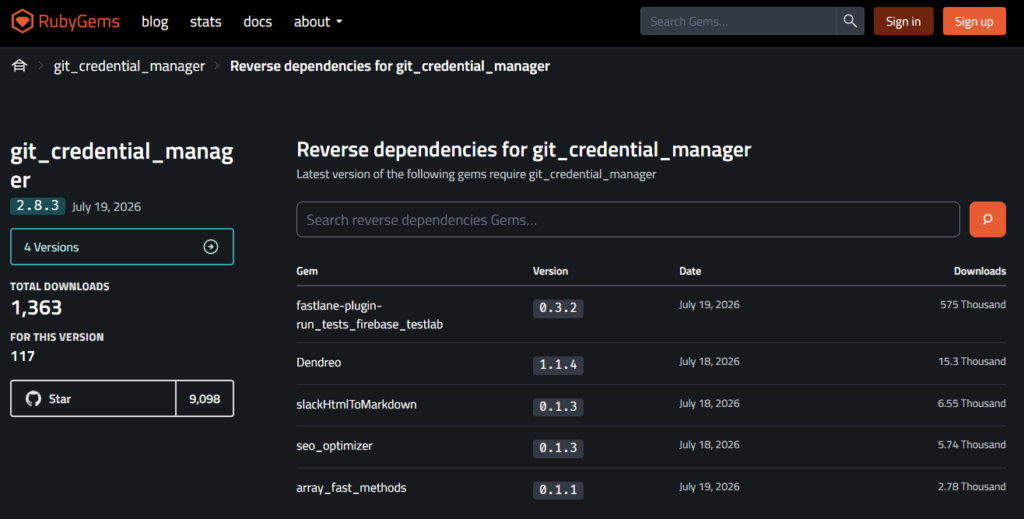The width and height of the screenshot is (1024, 519).
Task: Open git_credential_manager breadcrumb link
Action: [129, 66]
